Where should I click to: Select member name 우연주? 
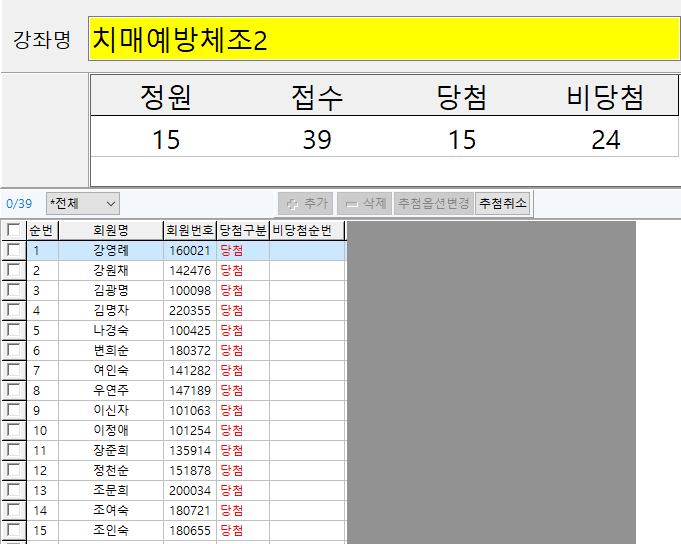(x=111, y=390)
